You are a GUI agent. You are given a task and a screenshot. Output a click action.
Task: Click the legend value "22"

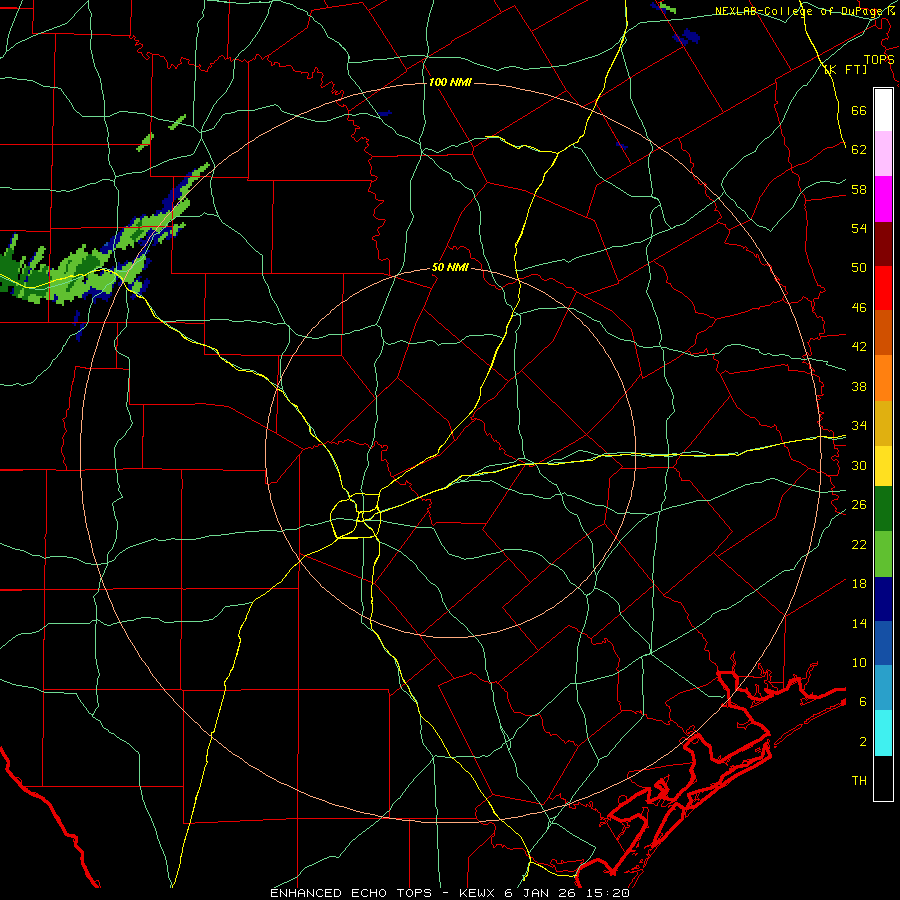click(859, 544)
